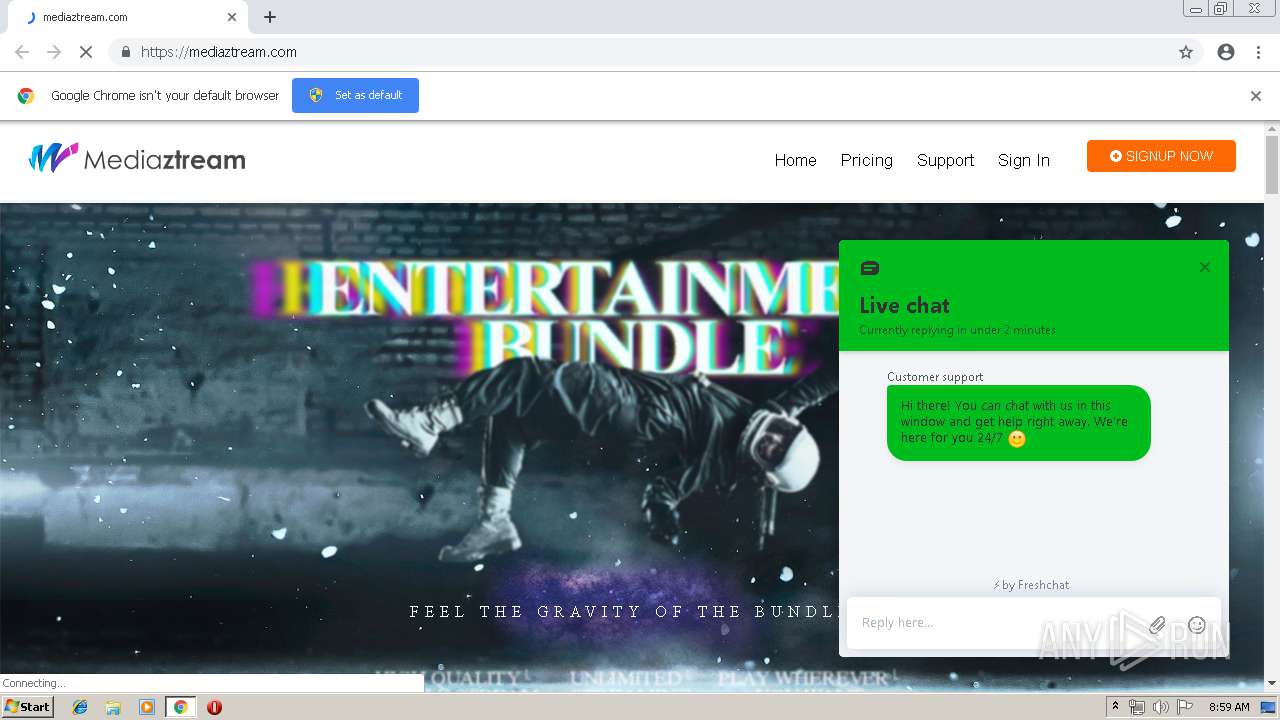Screen dimensions: 1280x720
Task: Click the SIGNUP NOW button
Action: pyautogui.click(x=1161, y=156)
